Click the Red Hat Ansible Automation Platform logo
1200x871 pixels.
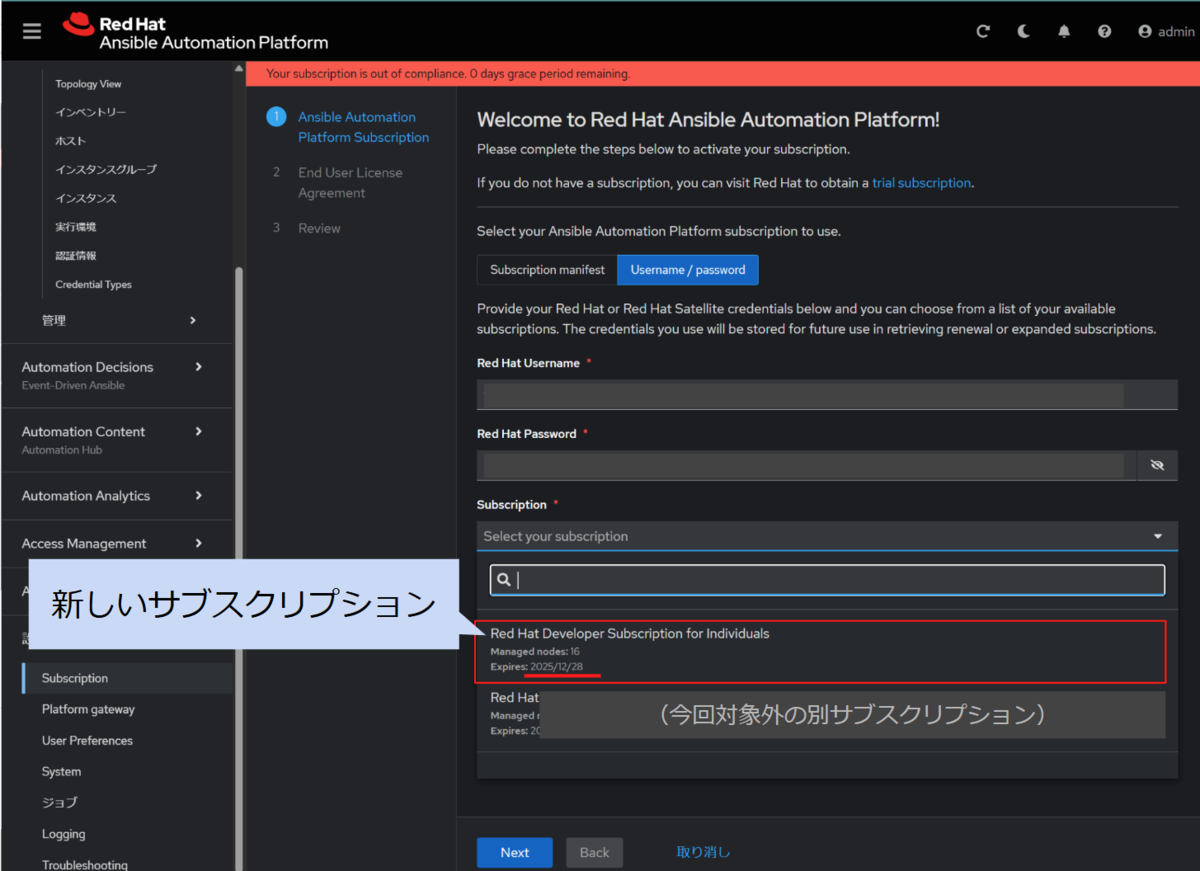coord(195,32)
